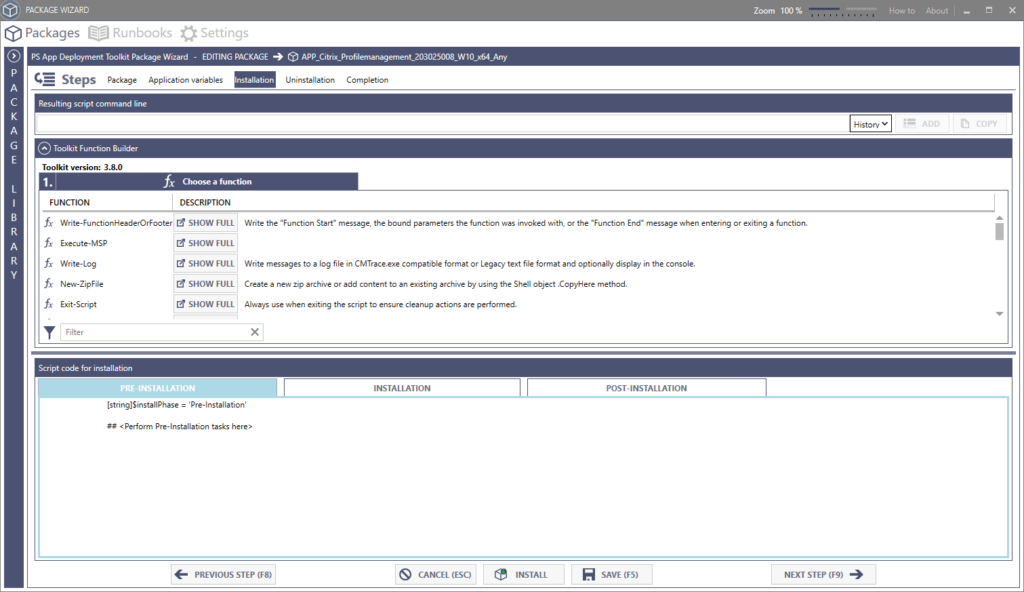Show full description for New-ZipFile

[x=205, y=284]
